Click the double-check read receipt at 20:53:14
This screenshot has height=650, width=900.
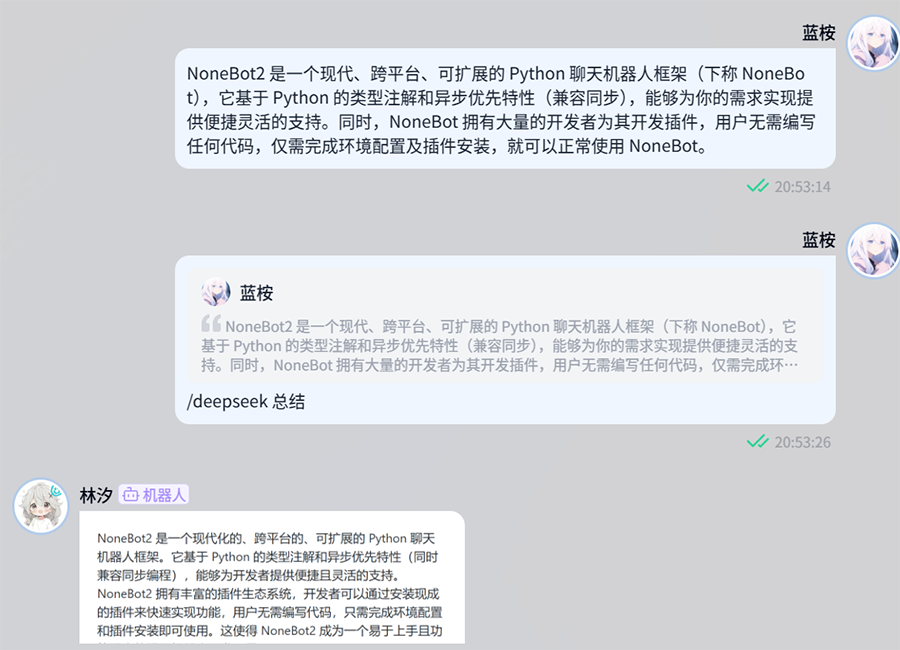pos(757,186)
